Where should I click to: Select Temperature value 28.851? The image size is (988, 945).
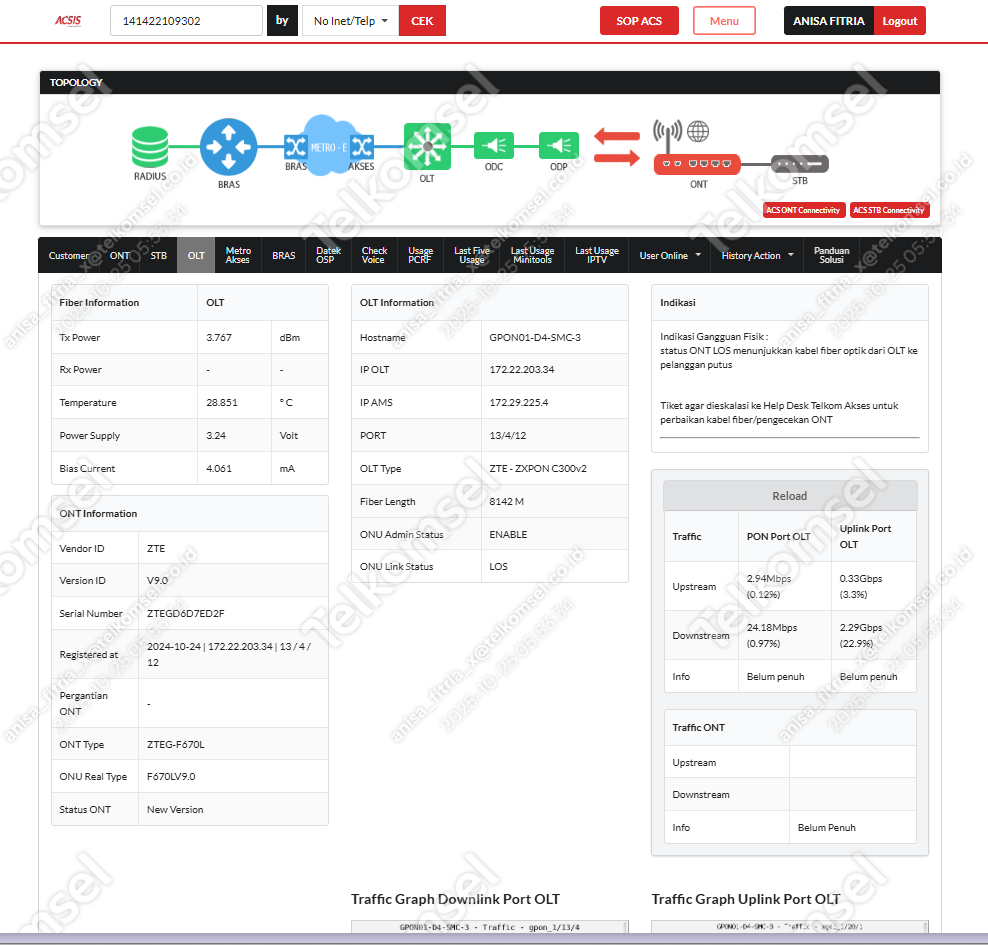point(222,403)
